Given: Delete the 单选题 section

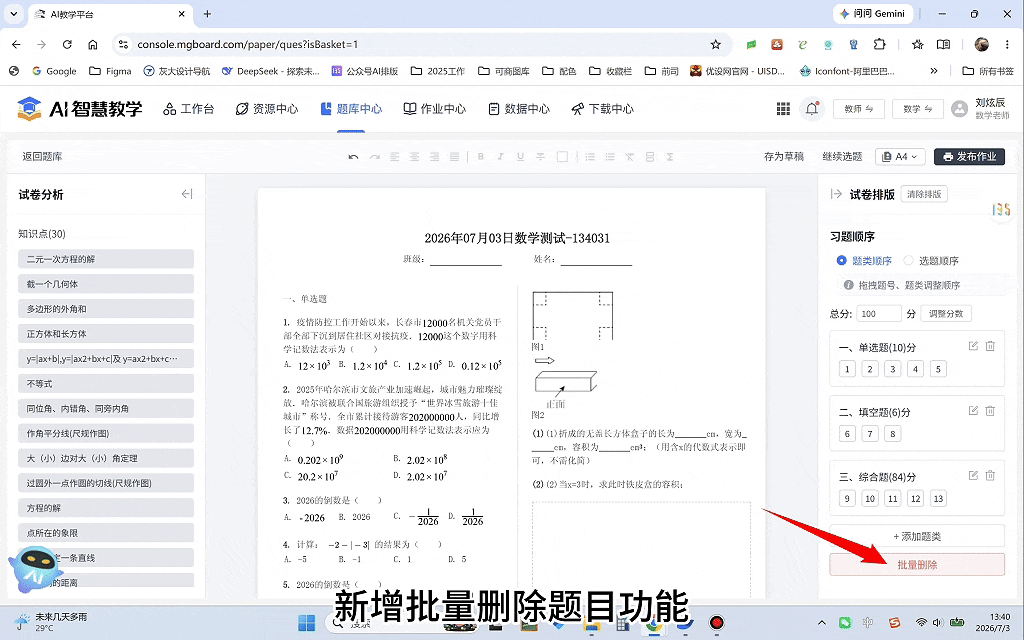Looking at the screenshot, I should click(x=990, y=346).
